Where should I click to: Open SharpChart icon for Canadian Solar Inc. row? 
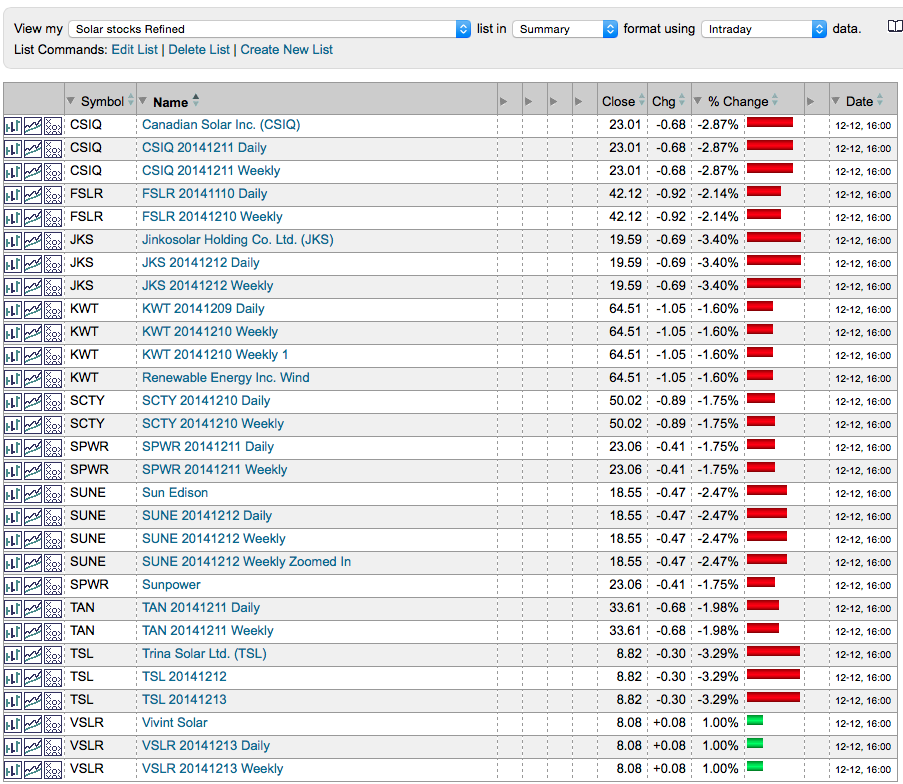tap(13, 126)
